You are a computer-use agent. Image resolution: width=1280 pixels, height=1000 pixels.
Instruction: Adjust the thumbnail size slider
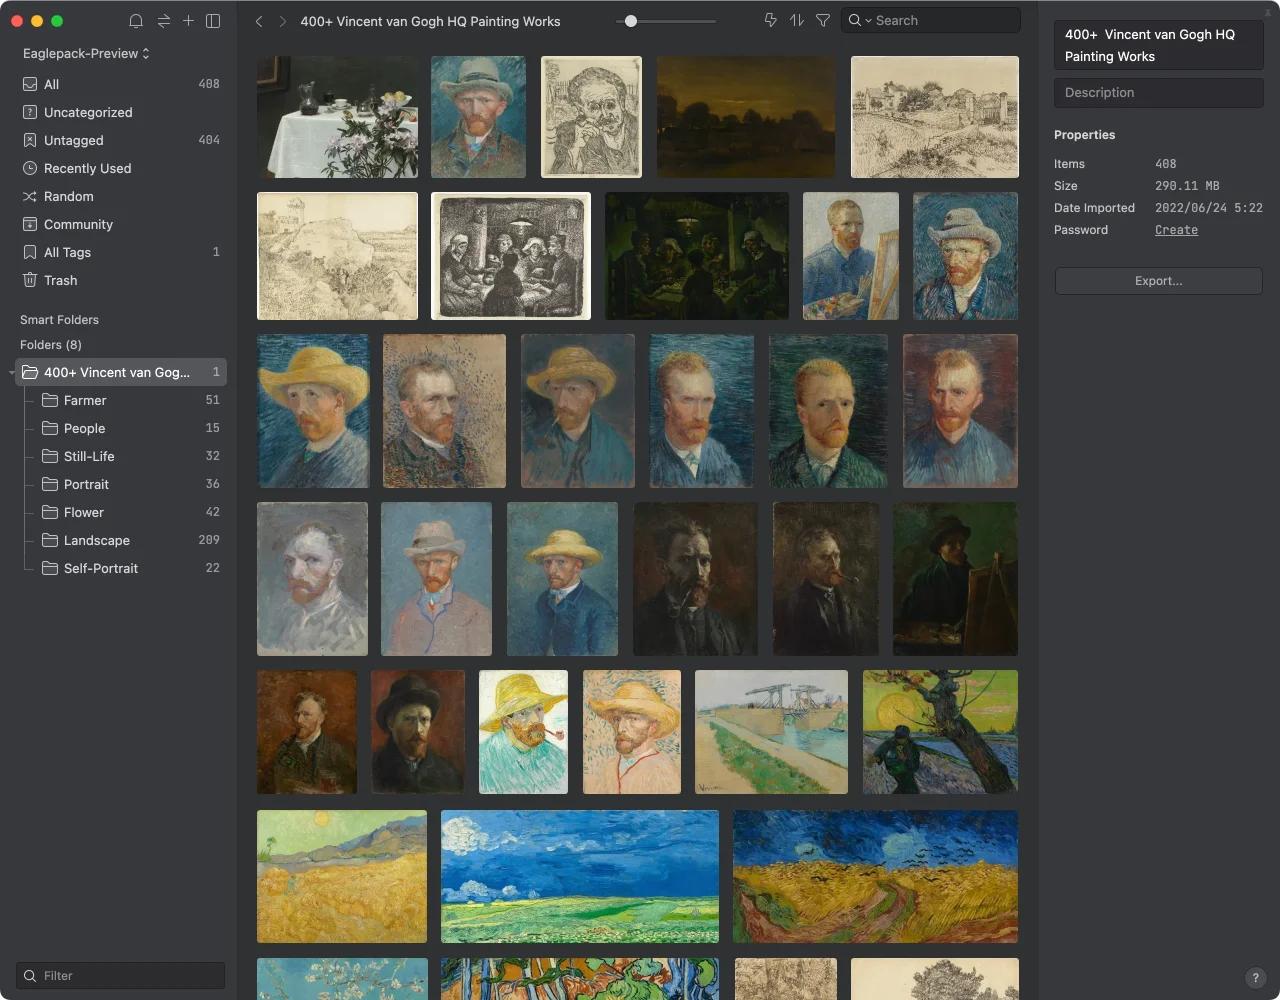pyautogui.click(x=667, y=21)
